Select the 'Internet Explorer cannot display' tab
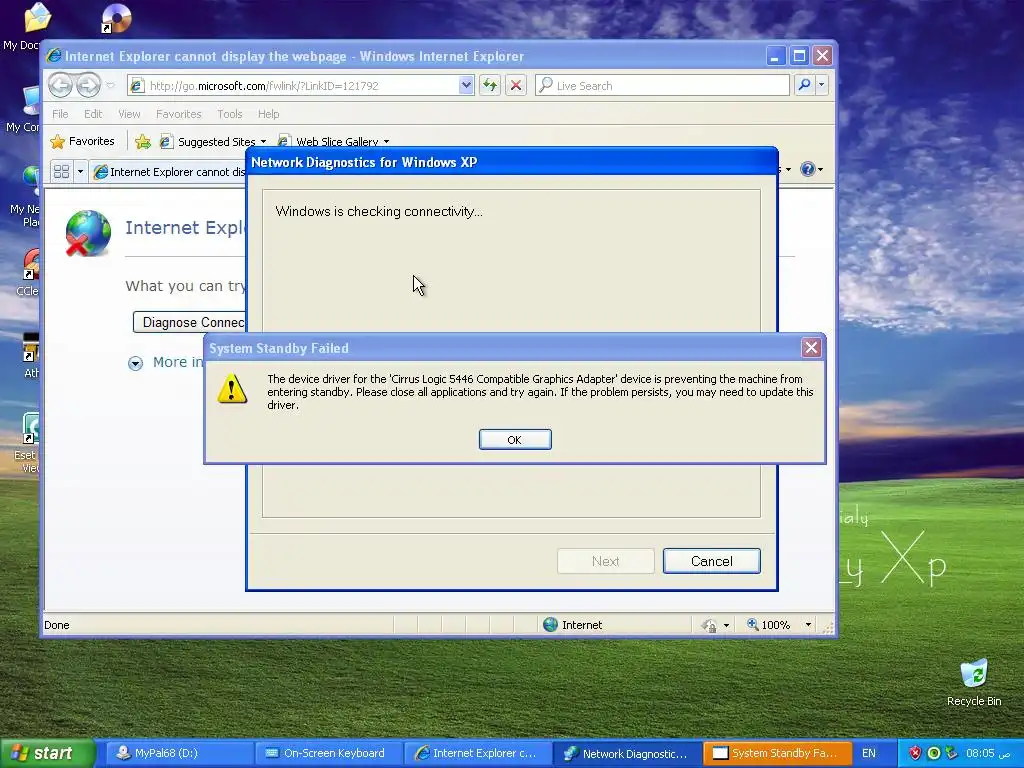 pos(168,172)
